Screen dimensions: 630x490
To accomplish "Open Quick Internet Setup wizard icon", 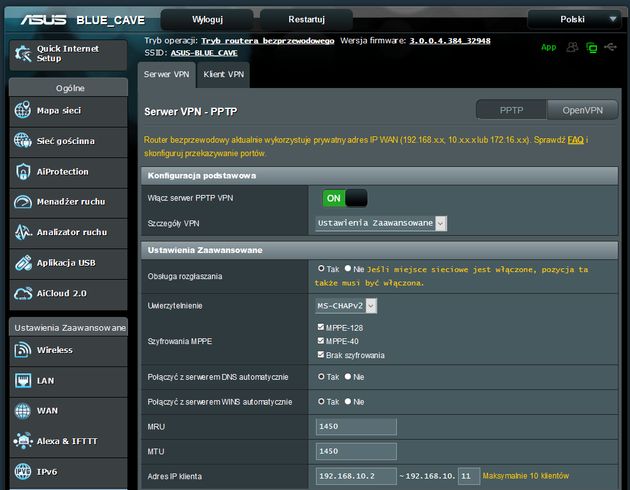I will [x=22, y=54].
